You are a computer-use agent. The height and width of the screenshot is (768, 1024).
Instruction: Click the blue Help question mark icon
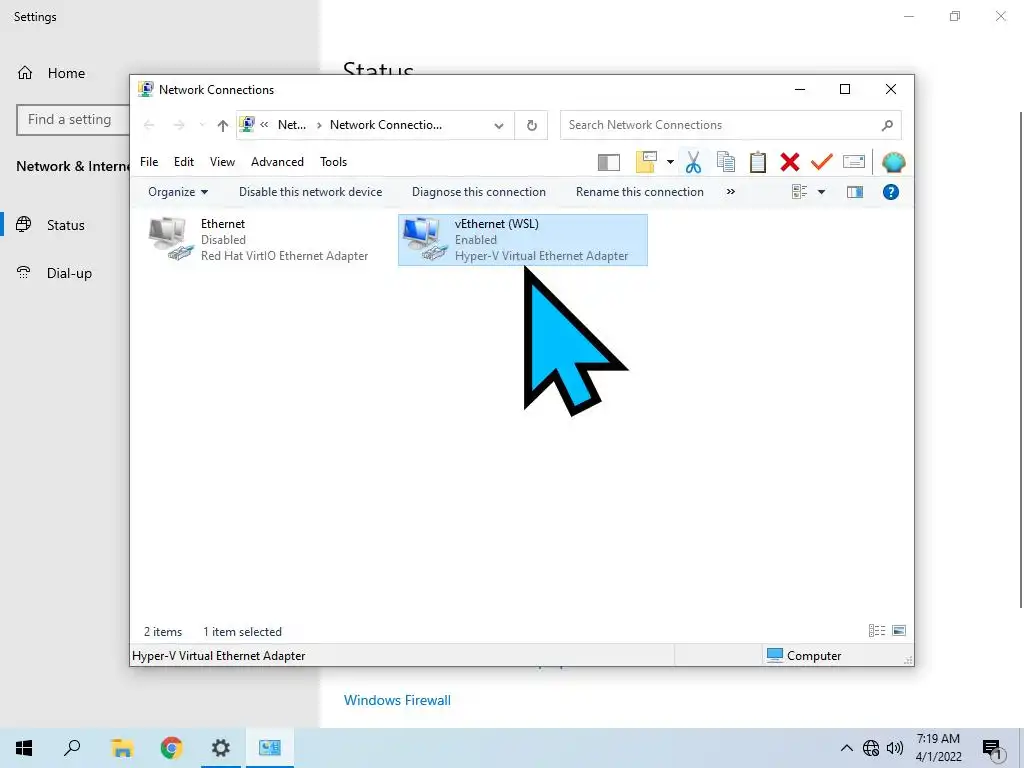point(891,192)
